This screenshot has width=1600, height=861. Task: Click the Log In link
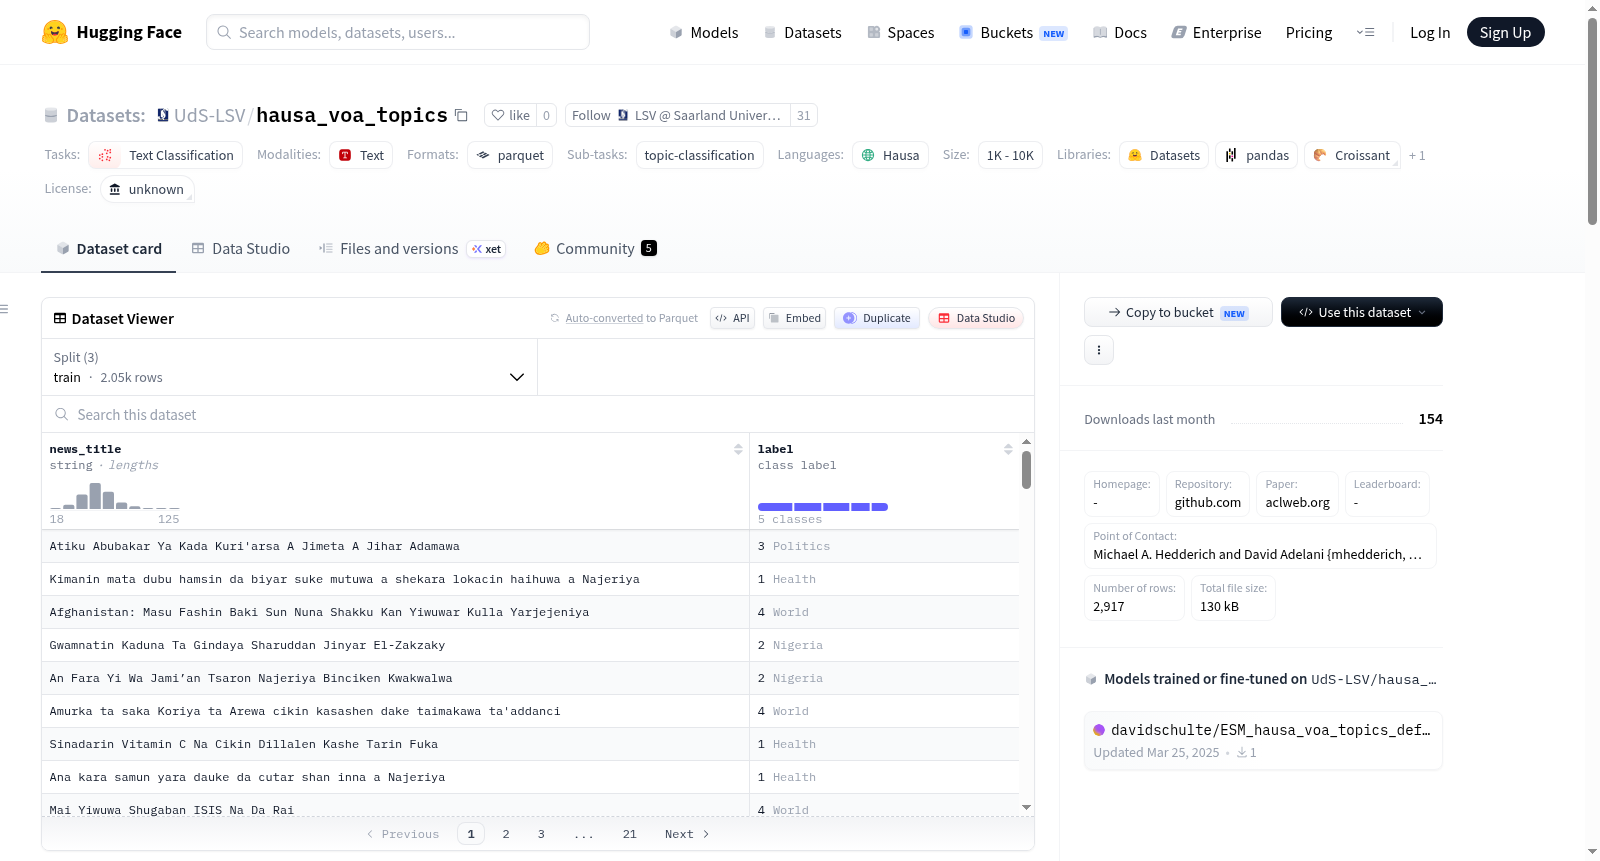pos(1430,32)
